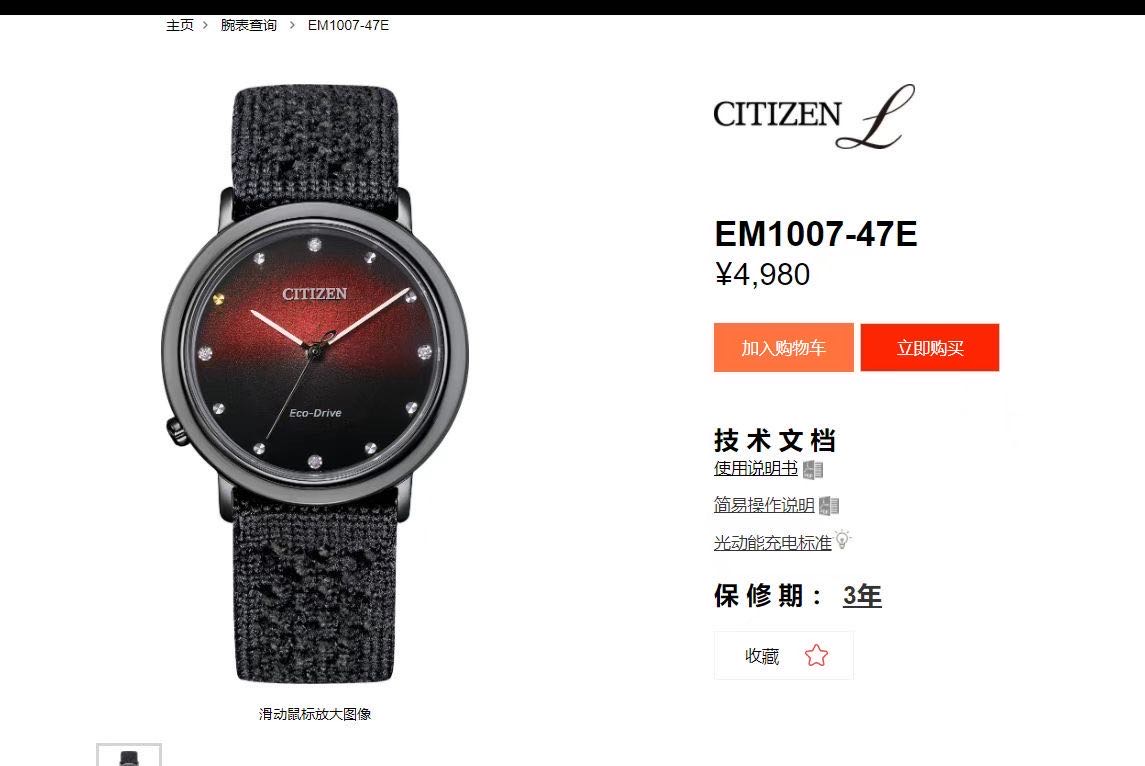Screen dimensions: 1145x766
Task: Click the main watch product image
Action: point(315,383)
